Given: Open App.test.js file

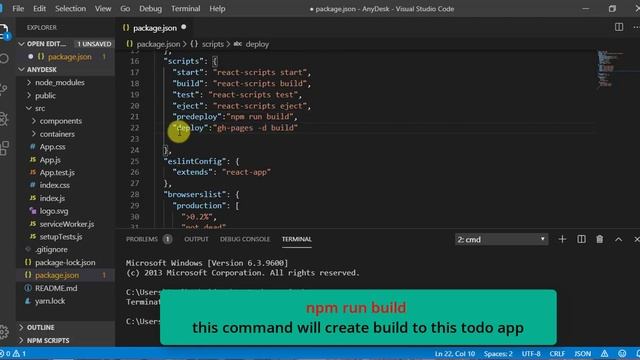Looking at the screenshot, I should [57, 173].
